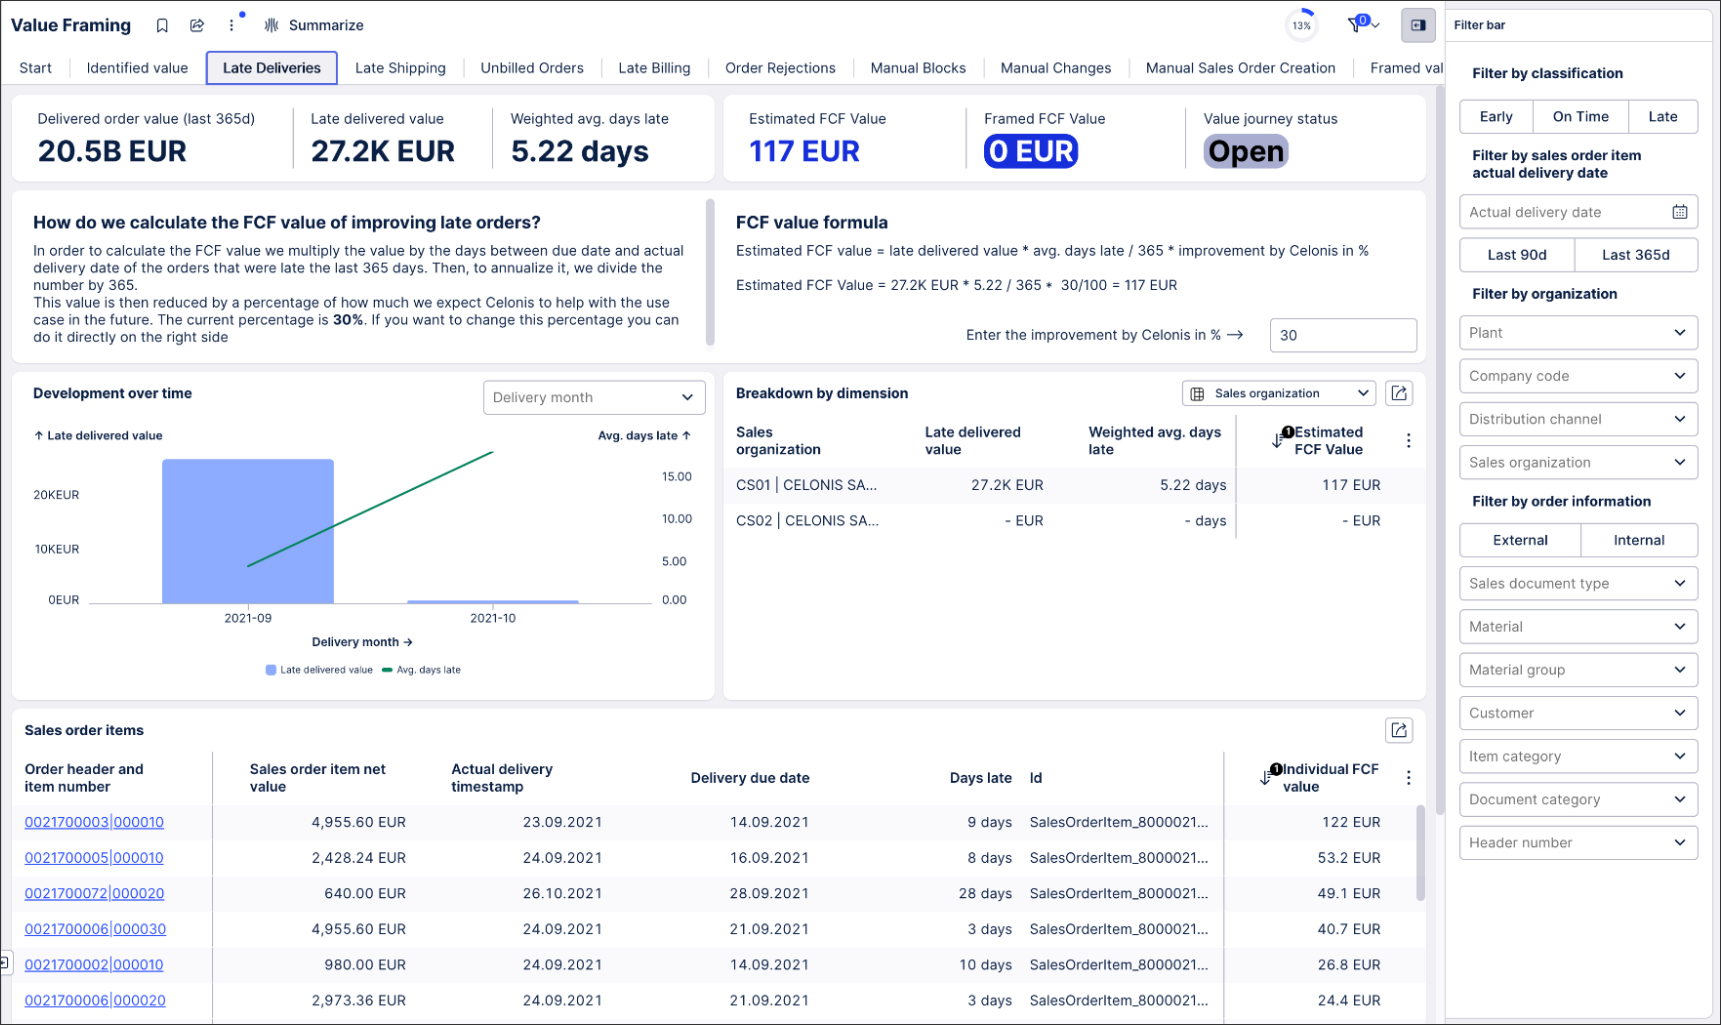This screenshot has height=1025, width=1721.
Task: Switch to Identified value tab
Action: pos(137,68)
